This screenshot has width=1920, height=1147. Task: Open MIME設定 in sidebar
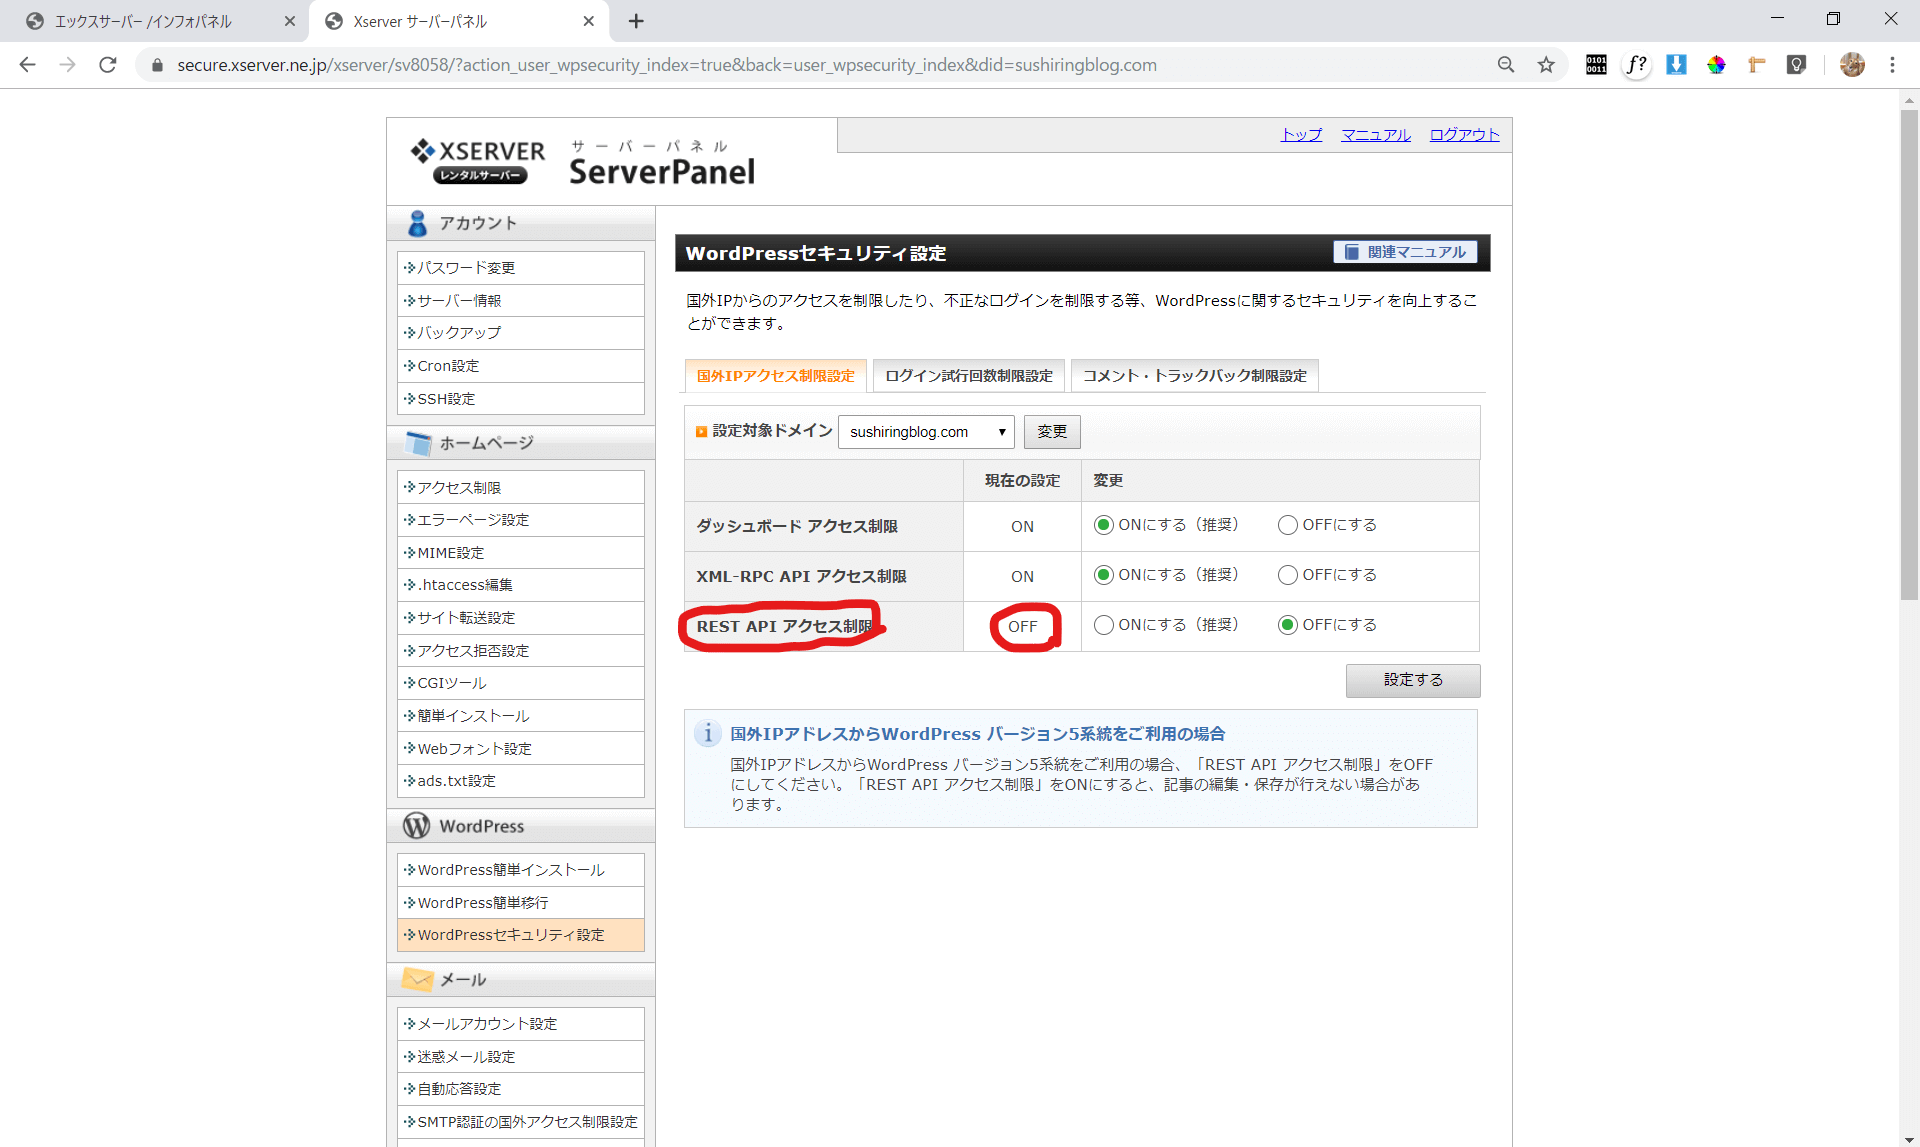pyautogui.click(x=520, y=553)
